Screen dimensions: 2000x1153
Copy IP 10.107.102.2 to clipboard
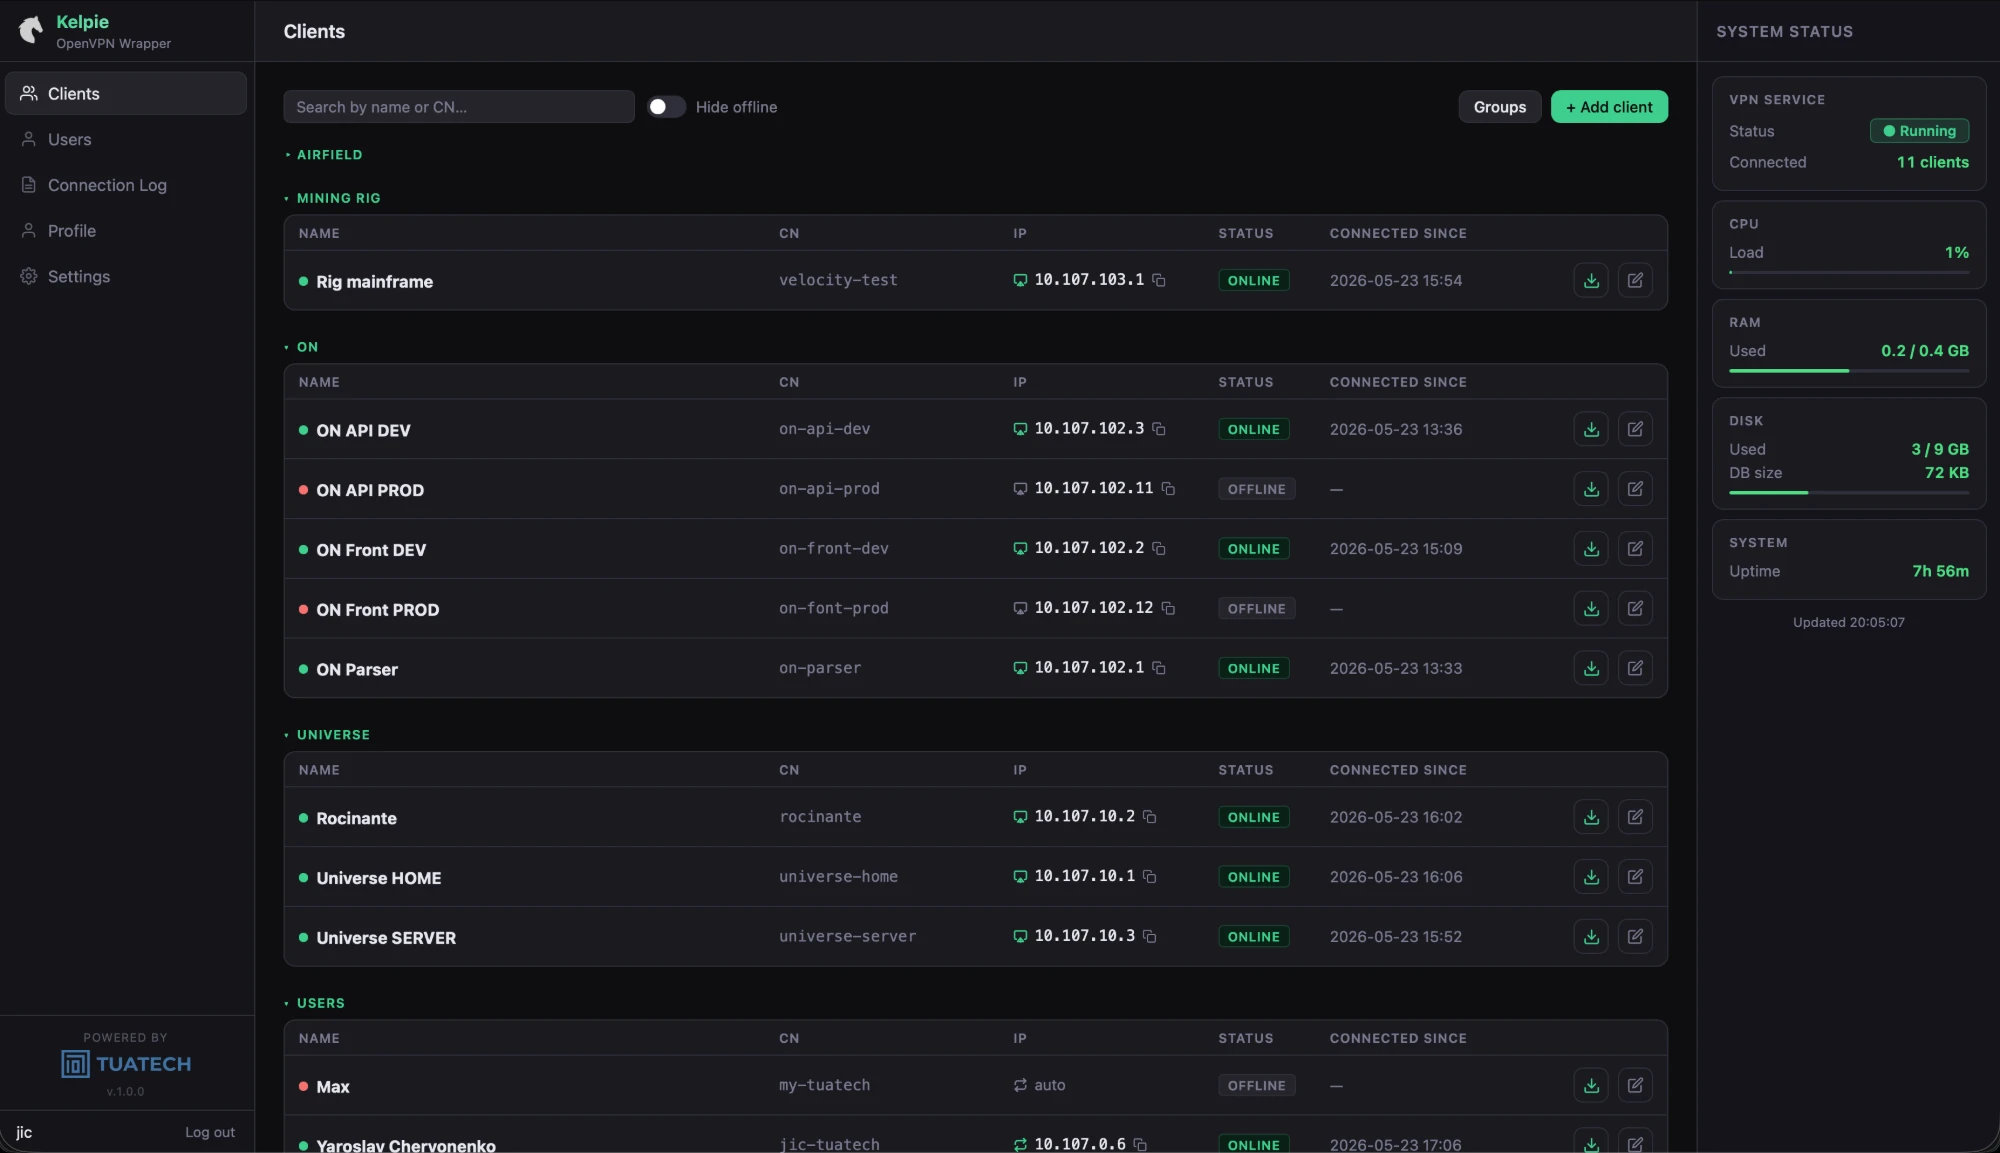pyautogui.click(x=1159, y=549)
